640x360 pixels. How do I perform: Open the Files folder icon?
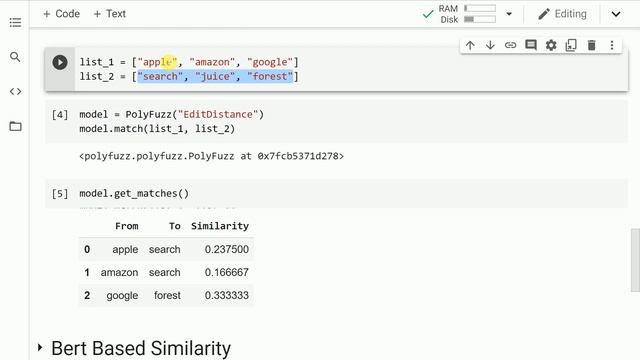point(15,126)
